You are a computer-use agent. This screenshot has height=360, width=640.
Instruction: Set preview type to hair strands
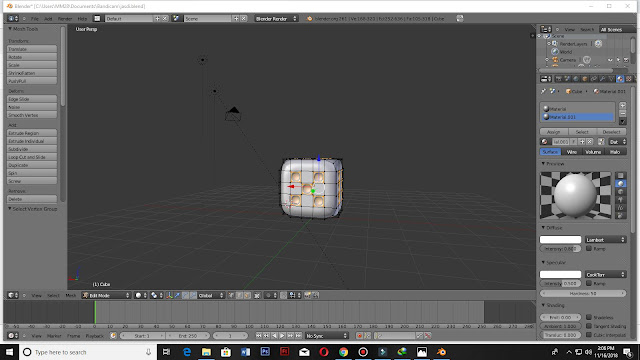click(x=620, y=208)
